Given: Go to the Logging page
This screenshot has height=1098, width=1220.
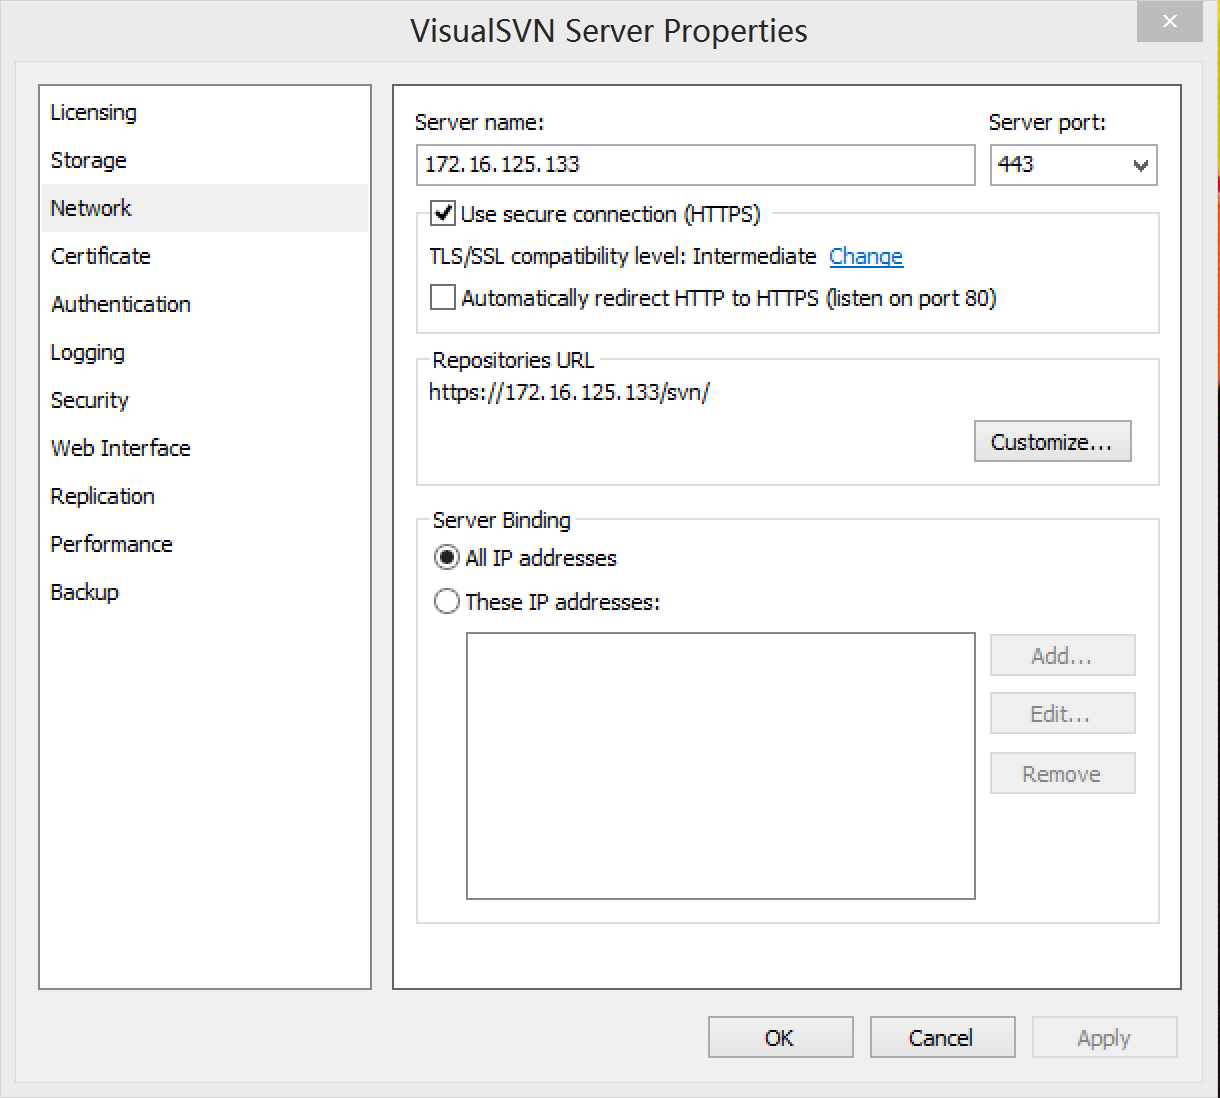Looking at the screenshot, I should pyautogui.click(x=88, y=352).
